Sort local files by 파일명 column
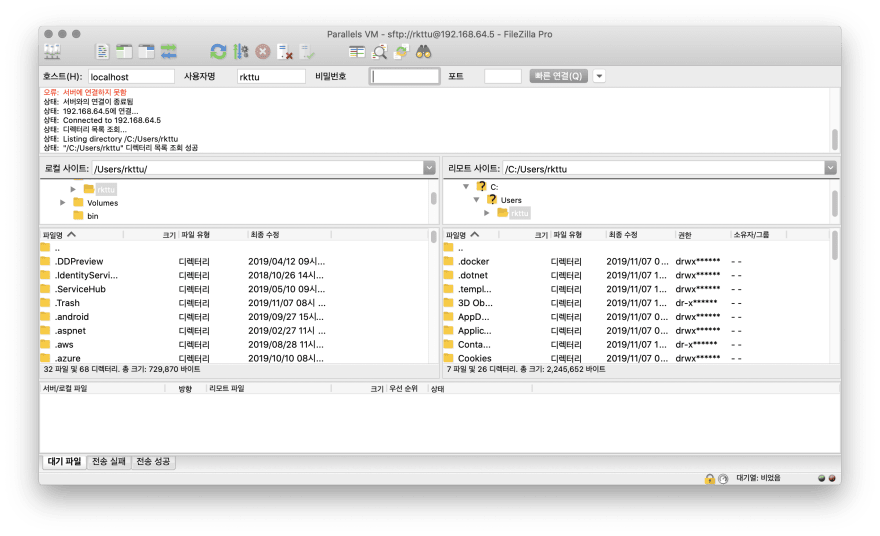Screen dimensions: 880x536 (x=81, y=235)
